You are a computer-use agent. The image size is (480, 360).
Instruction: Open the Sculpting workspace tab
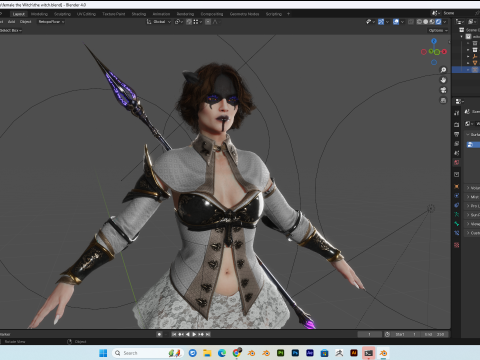pos(62,14)
